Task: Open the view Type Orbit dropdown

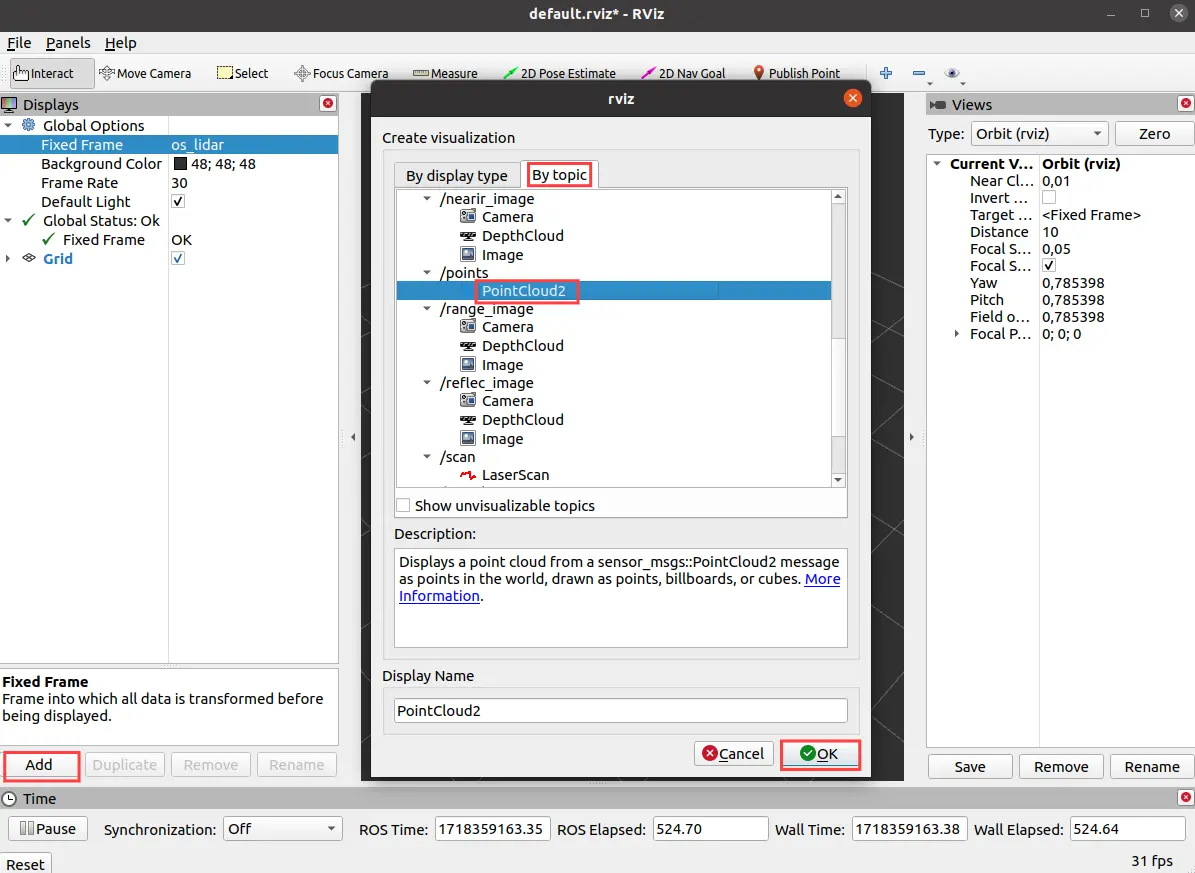Action: point(1040,134)
